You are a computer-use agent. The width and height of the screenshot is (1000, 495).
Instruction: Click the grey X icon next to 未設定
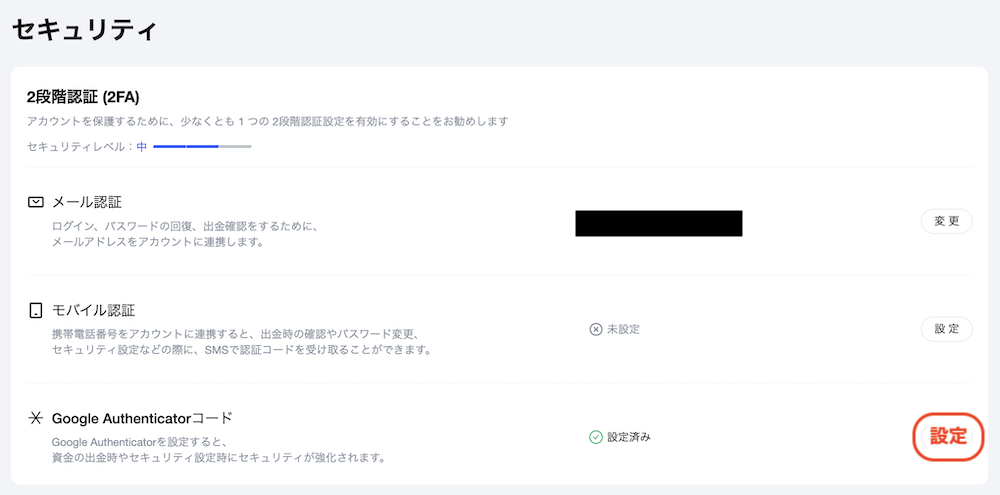[x=596, y=329]
